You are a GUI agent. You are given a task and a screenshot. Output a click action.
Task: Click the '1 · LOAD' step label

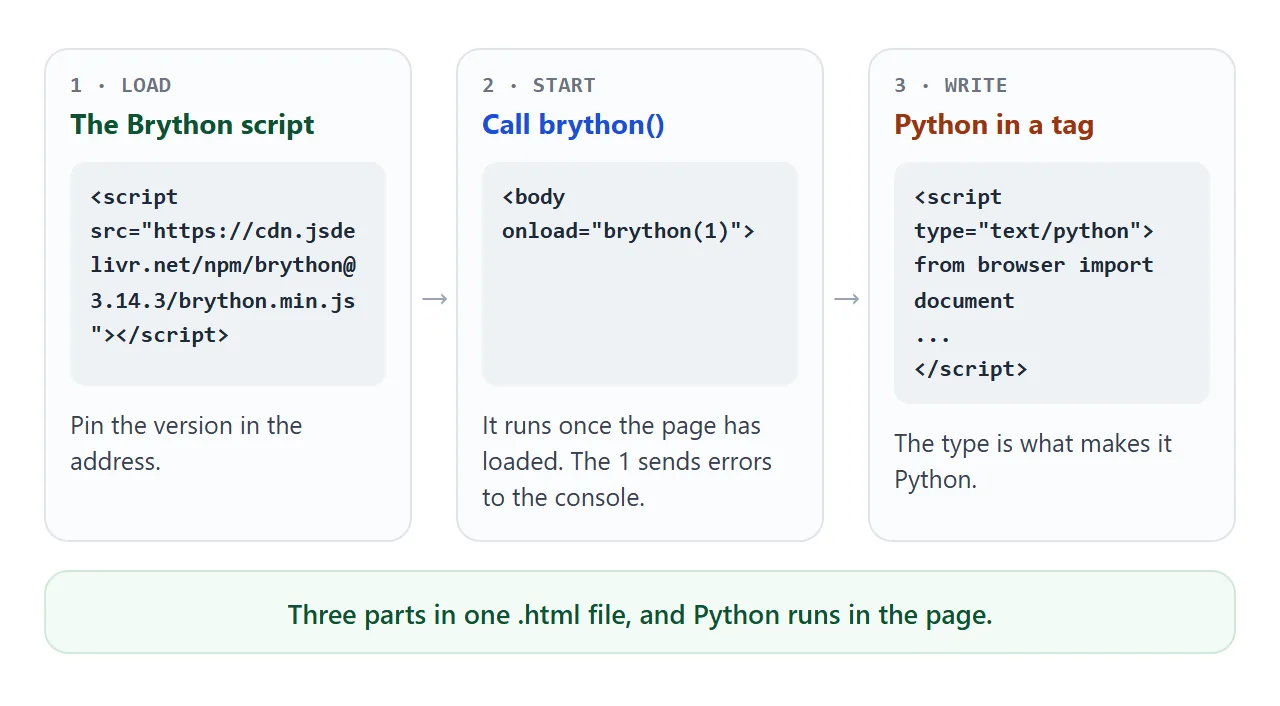click(121, 85)
